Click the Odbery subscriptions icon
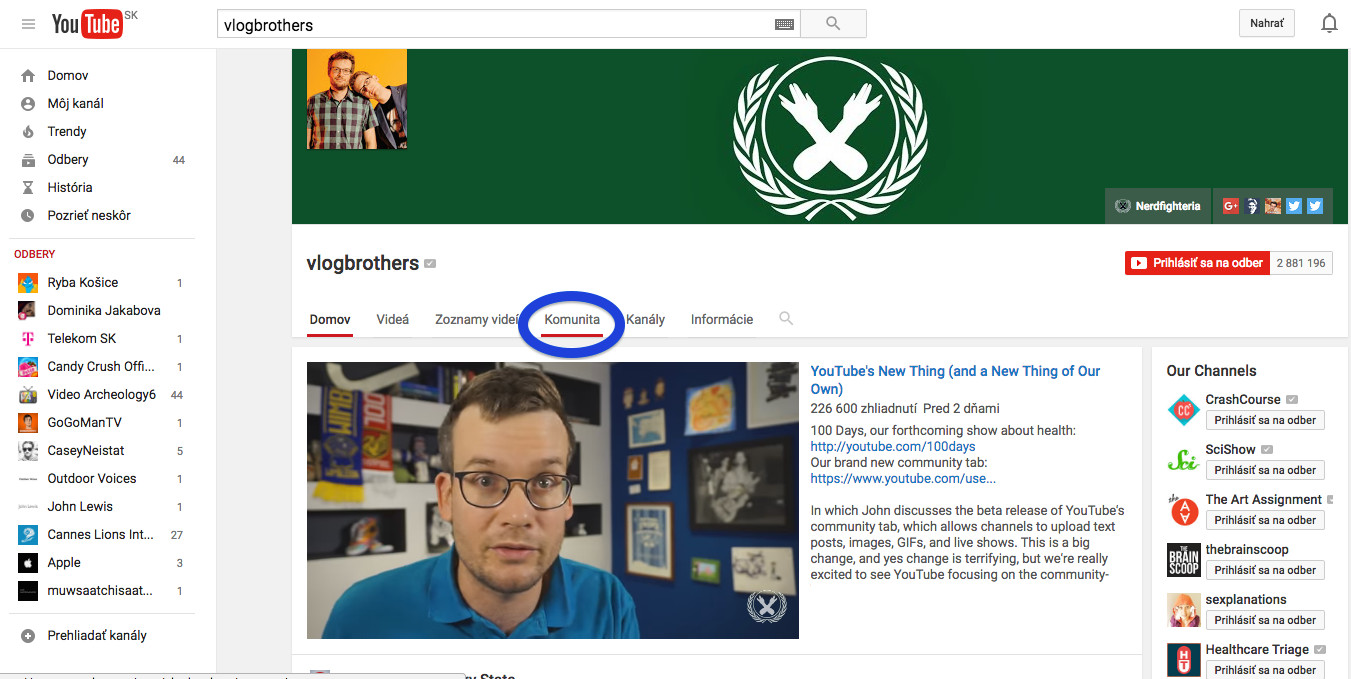Viewport: 1351px width, 679px height. click(28, 159)
